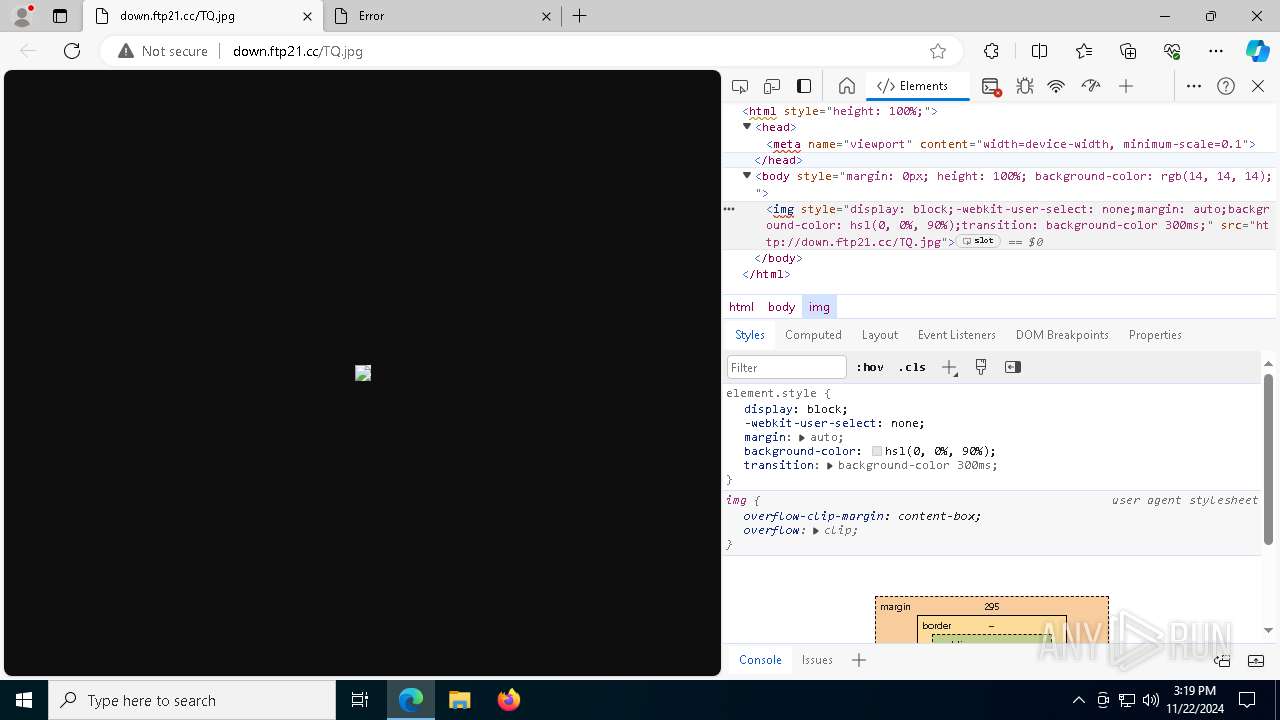Viewport: 1280px width, 720px height.
Task: Open the Console tool icon with error badge
Action: (x=991, y=87)
